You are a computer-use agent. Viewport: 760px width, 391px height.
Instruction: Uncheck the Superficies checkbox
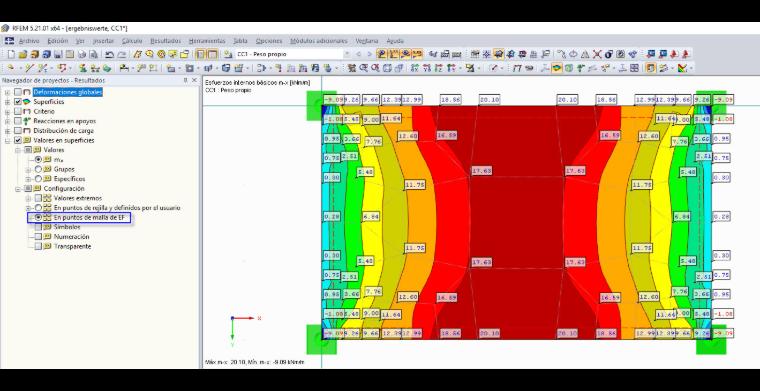pyautogui.click(x=18, y=102)
